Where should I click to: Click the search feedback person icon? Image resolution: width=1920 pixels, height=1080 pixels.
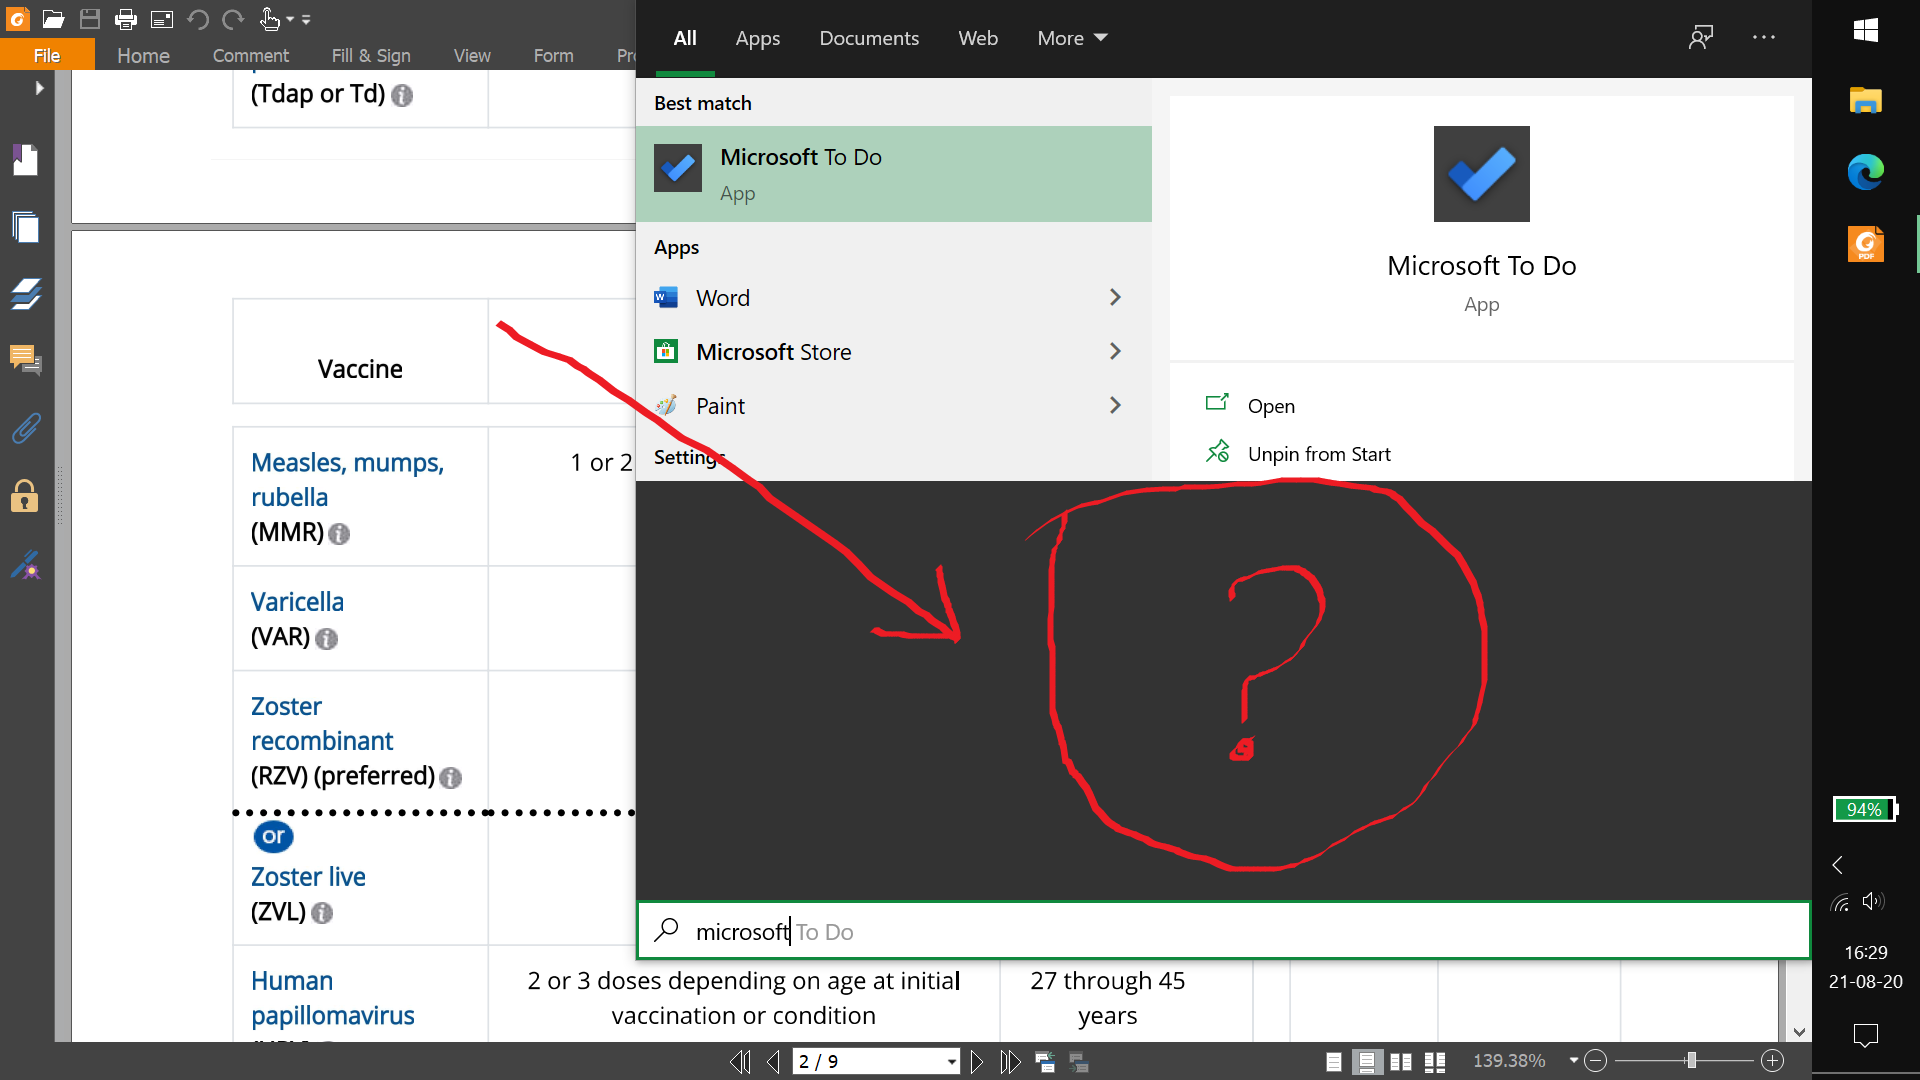(x=1700, y=38)
